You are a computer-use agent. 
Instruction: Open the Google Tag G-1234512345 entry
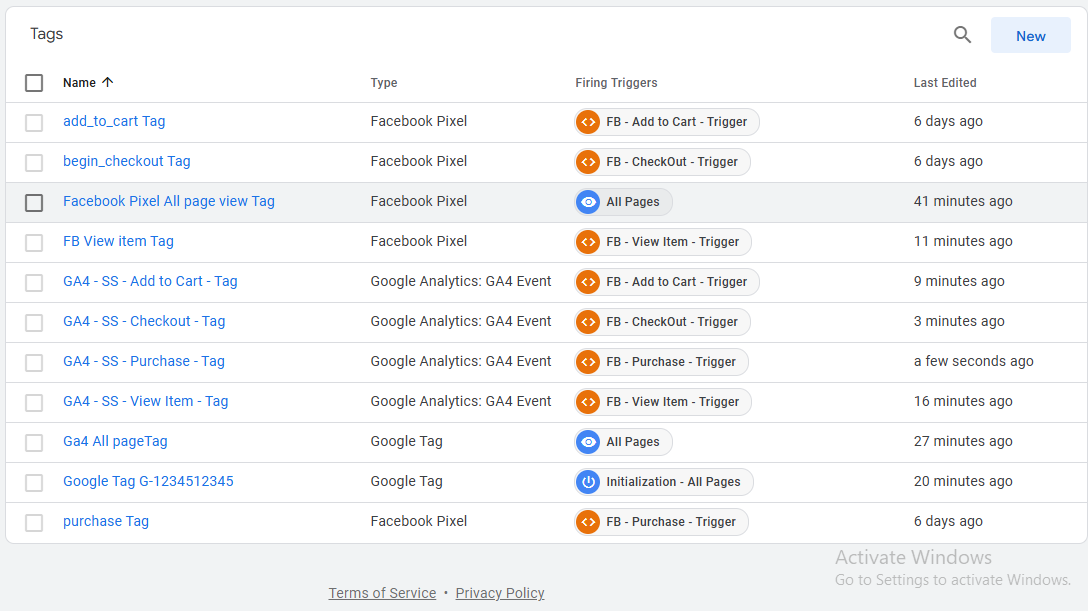[148, 481]
